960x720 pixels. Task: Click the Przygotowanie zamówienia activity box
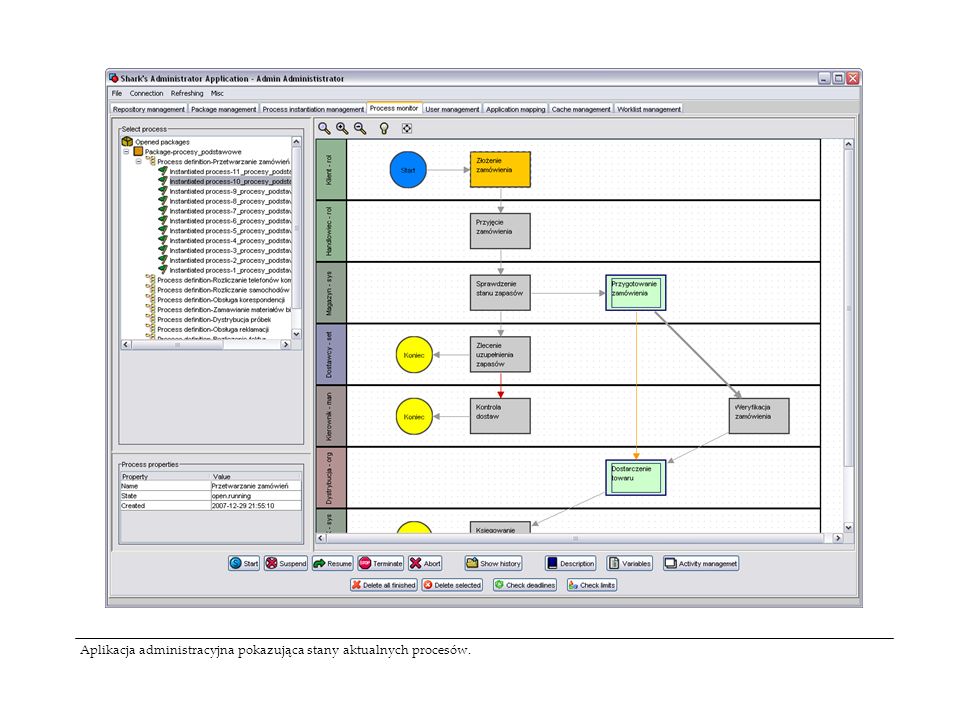[636, 293]
